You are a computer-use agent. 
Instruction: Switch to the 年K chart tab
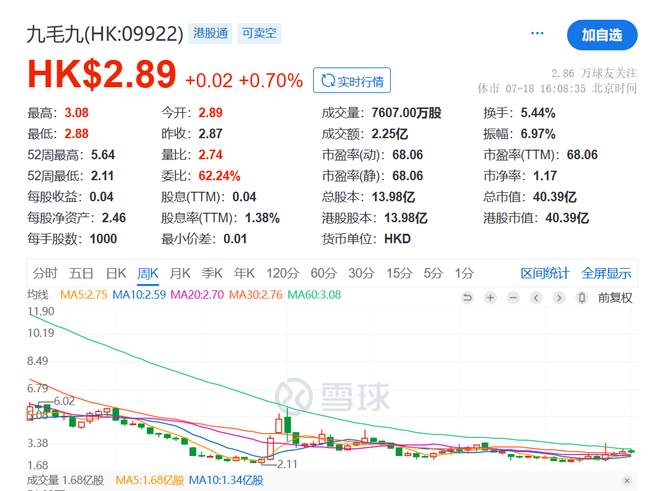[x=245, y=273]
